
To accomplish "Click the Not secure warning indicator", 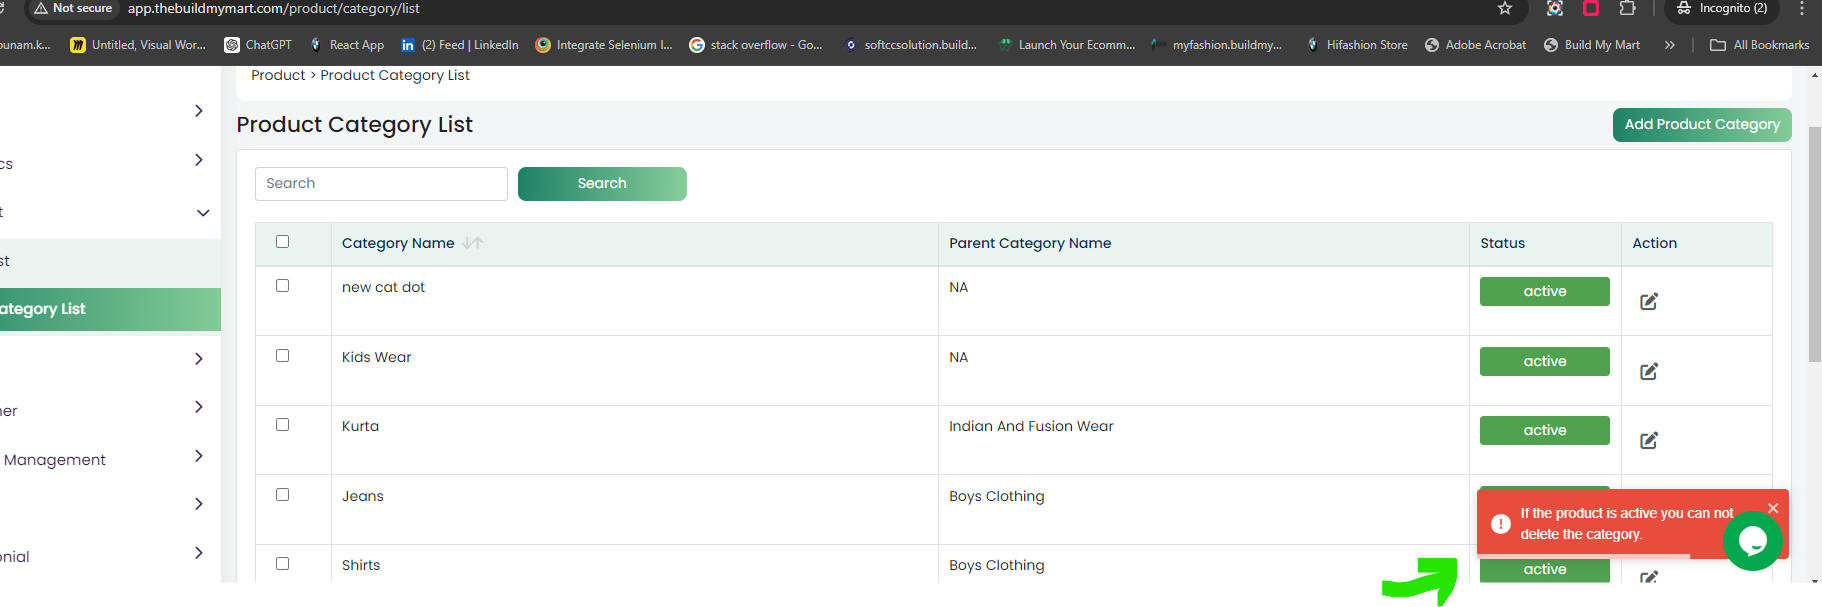I will coord(73,8).
